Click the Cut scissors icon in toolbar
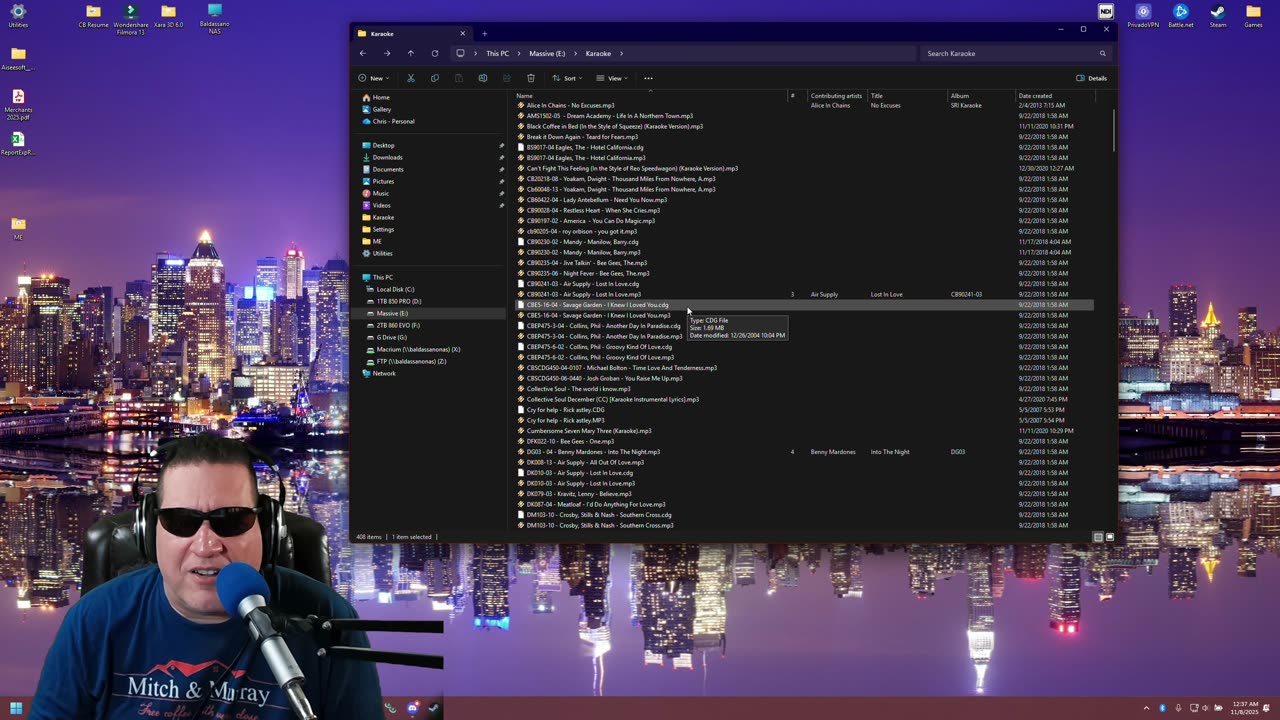The height and width of the screenshot is (720, 1280). pos(410,78)
